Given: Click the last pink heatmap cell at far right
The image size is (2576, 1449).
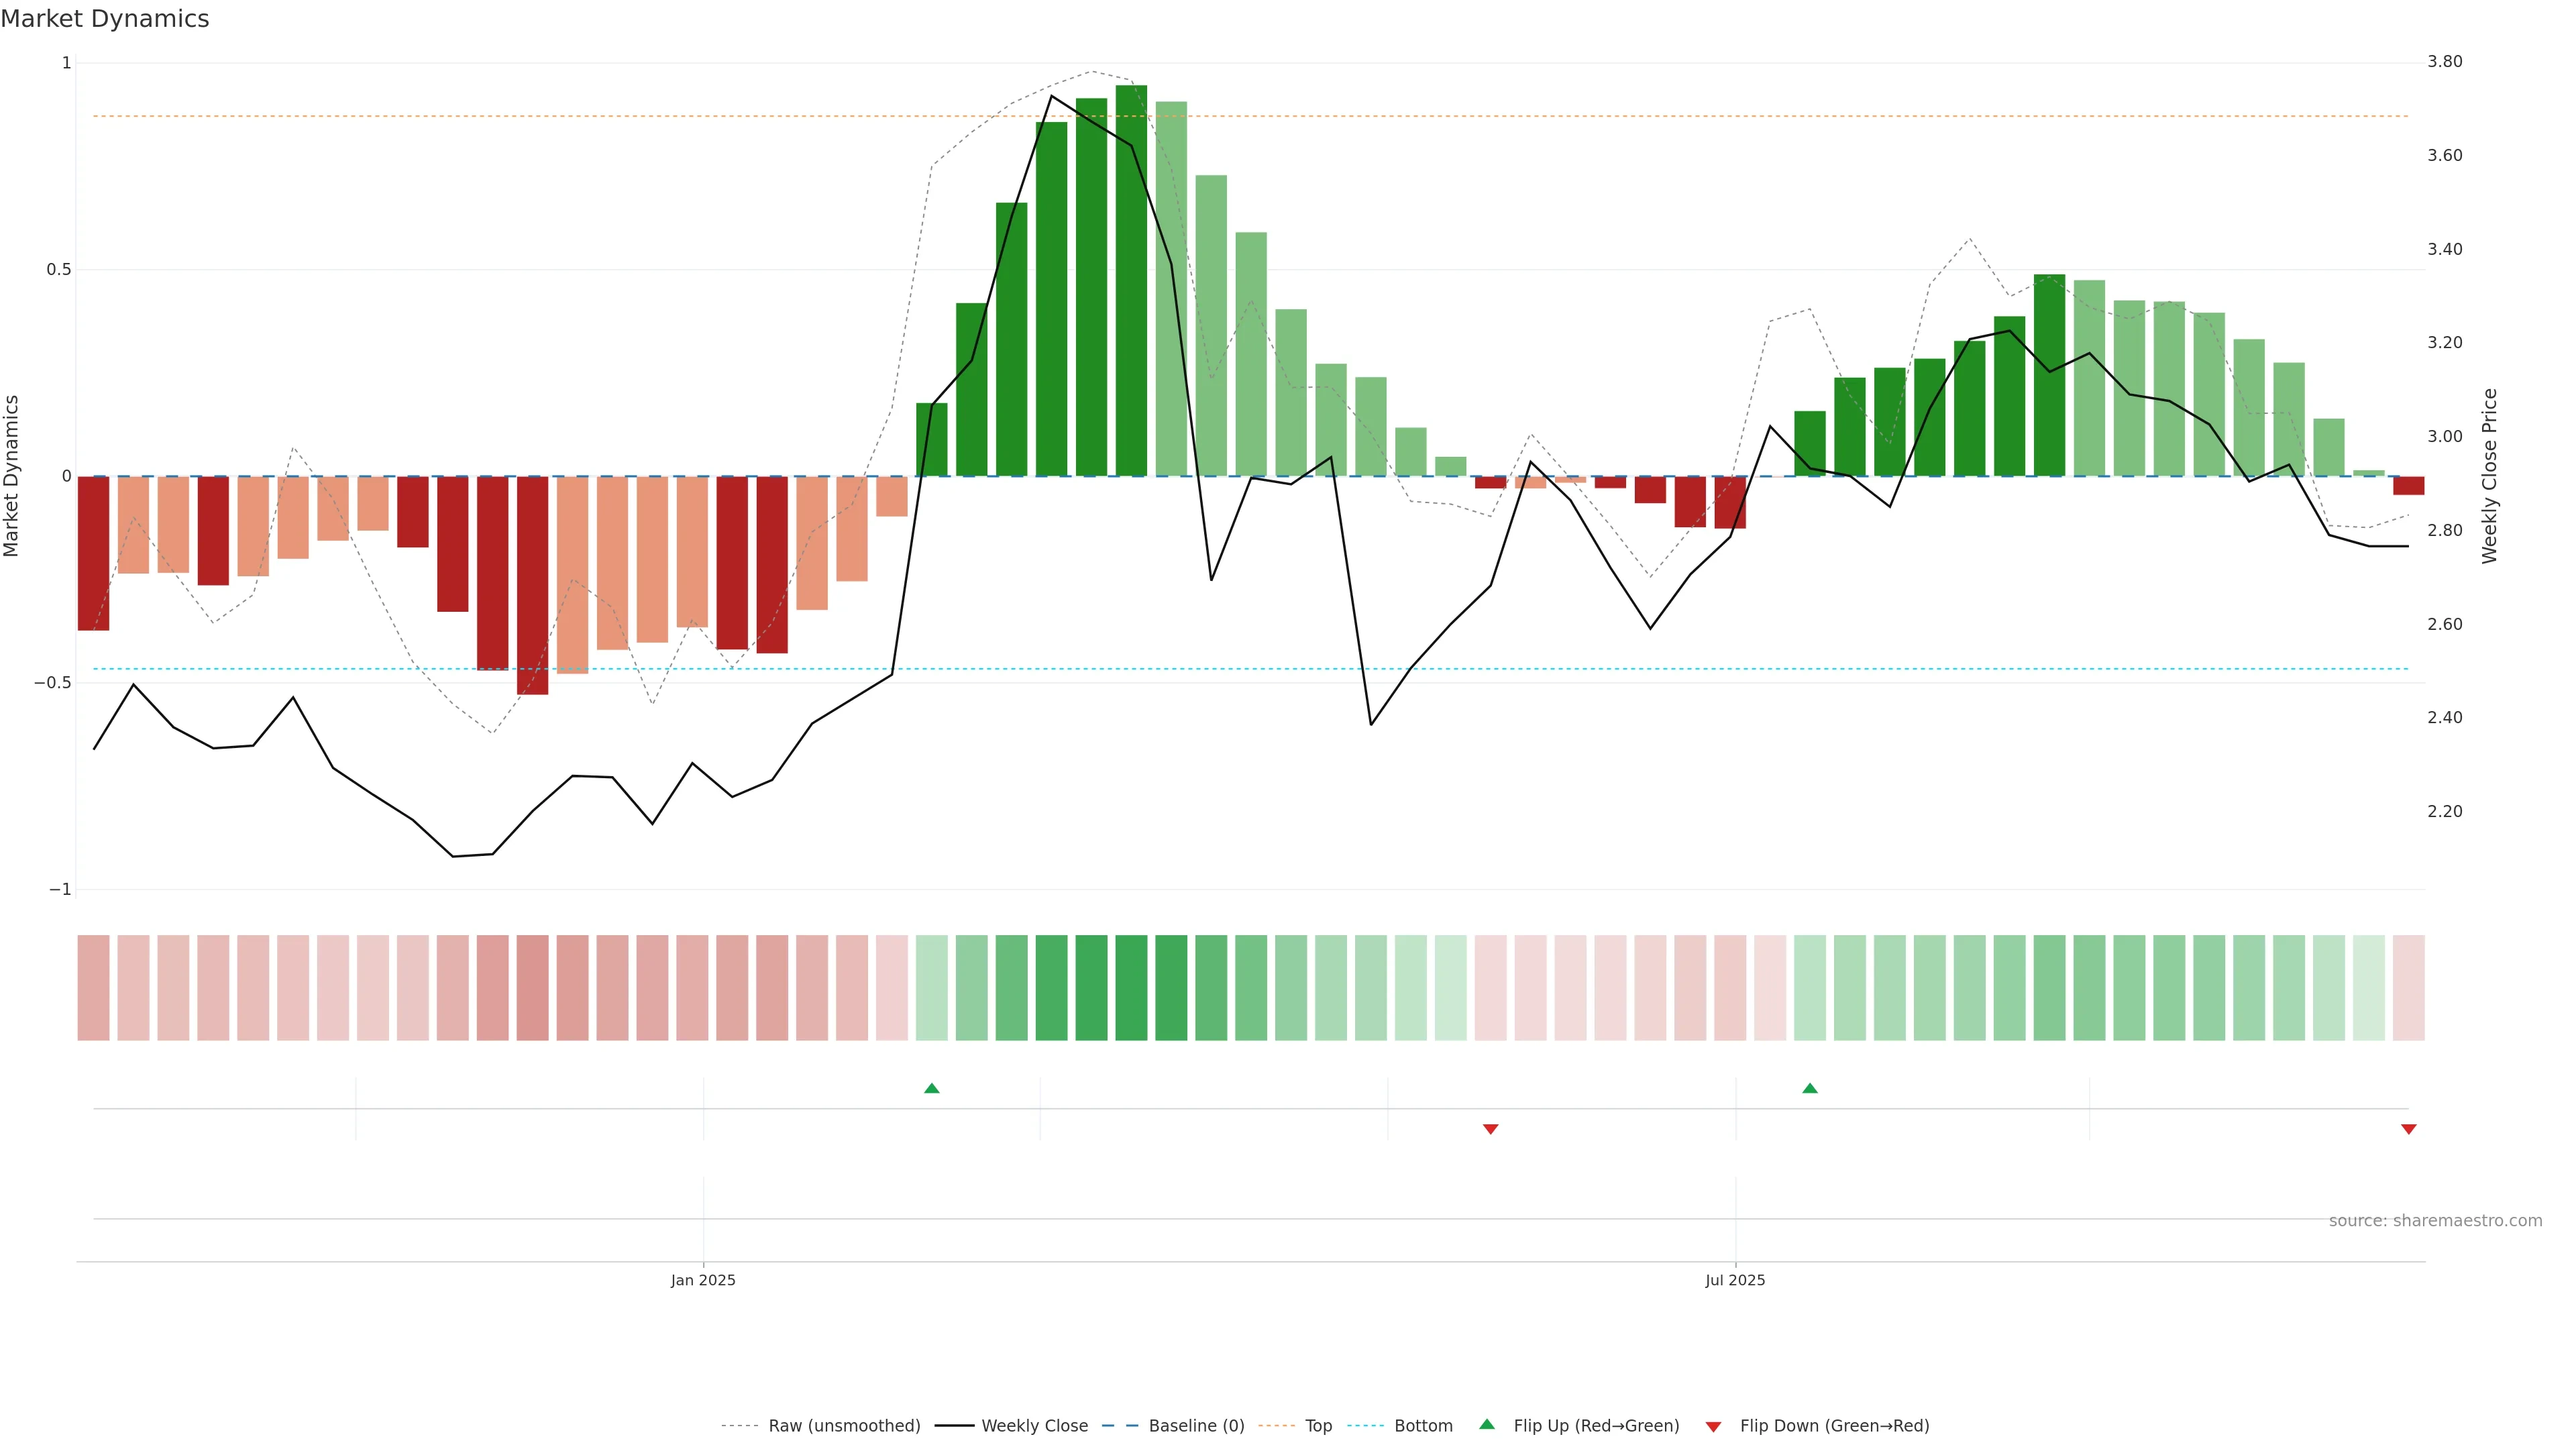Looking at the screenshot, I should tap(2408, 988).
